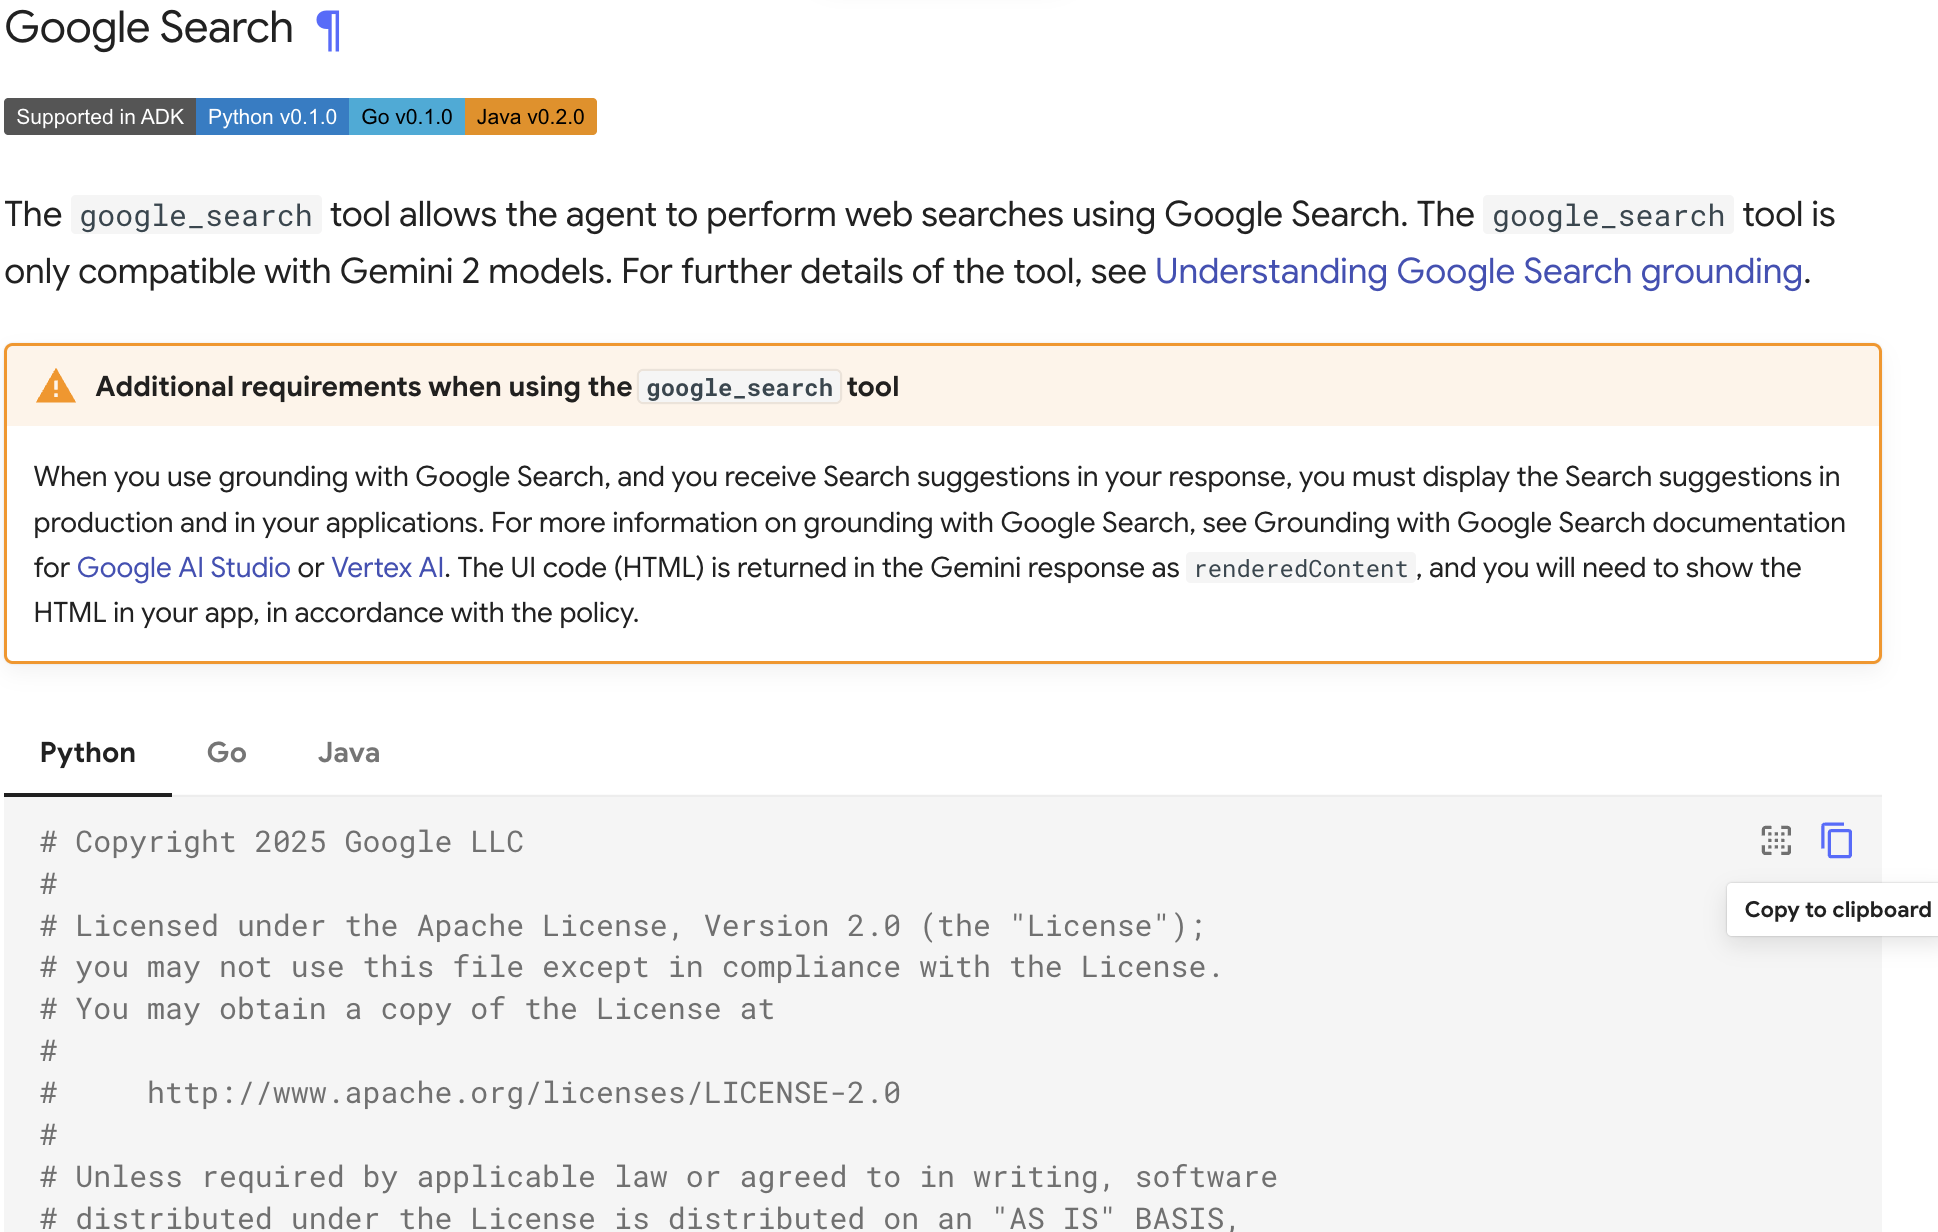1938x1232 pixels.
Task: Click the renderedContent inline code
Action: [1300, 569]
